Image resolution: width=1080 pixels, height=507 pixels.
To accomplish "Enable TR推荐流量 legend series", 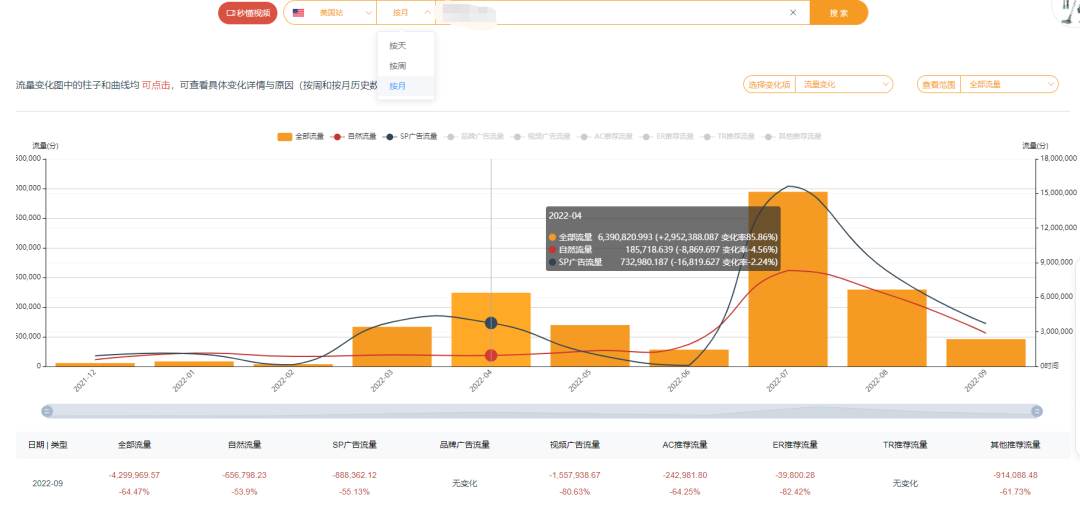I will coord(728,136).
